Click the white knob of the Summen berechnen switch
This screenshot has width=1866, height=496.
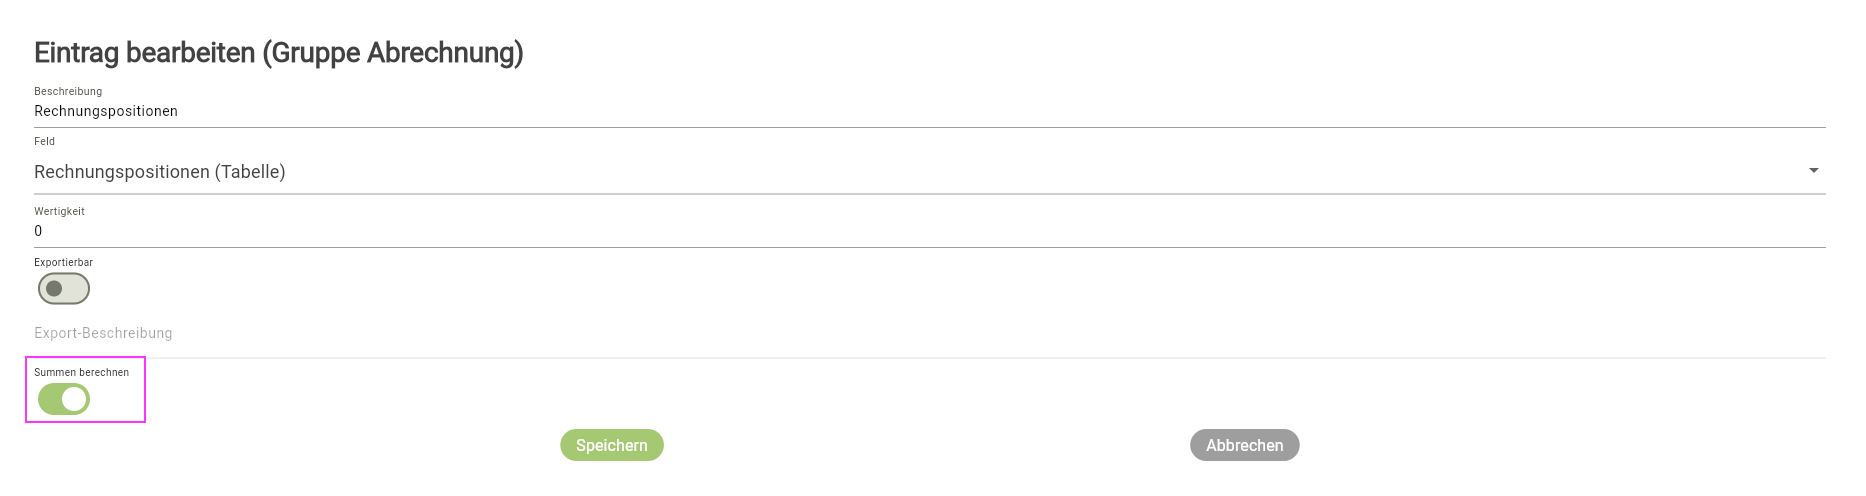[x=74, y=399]
